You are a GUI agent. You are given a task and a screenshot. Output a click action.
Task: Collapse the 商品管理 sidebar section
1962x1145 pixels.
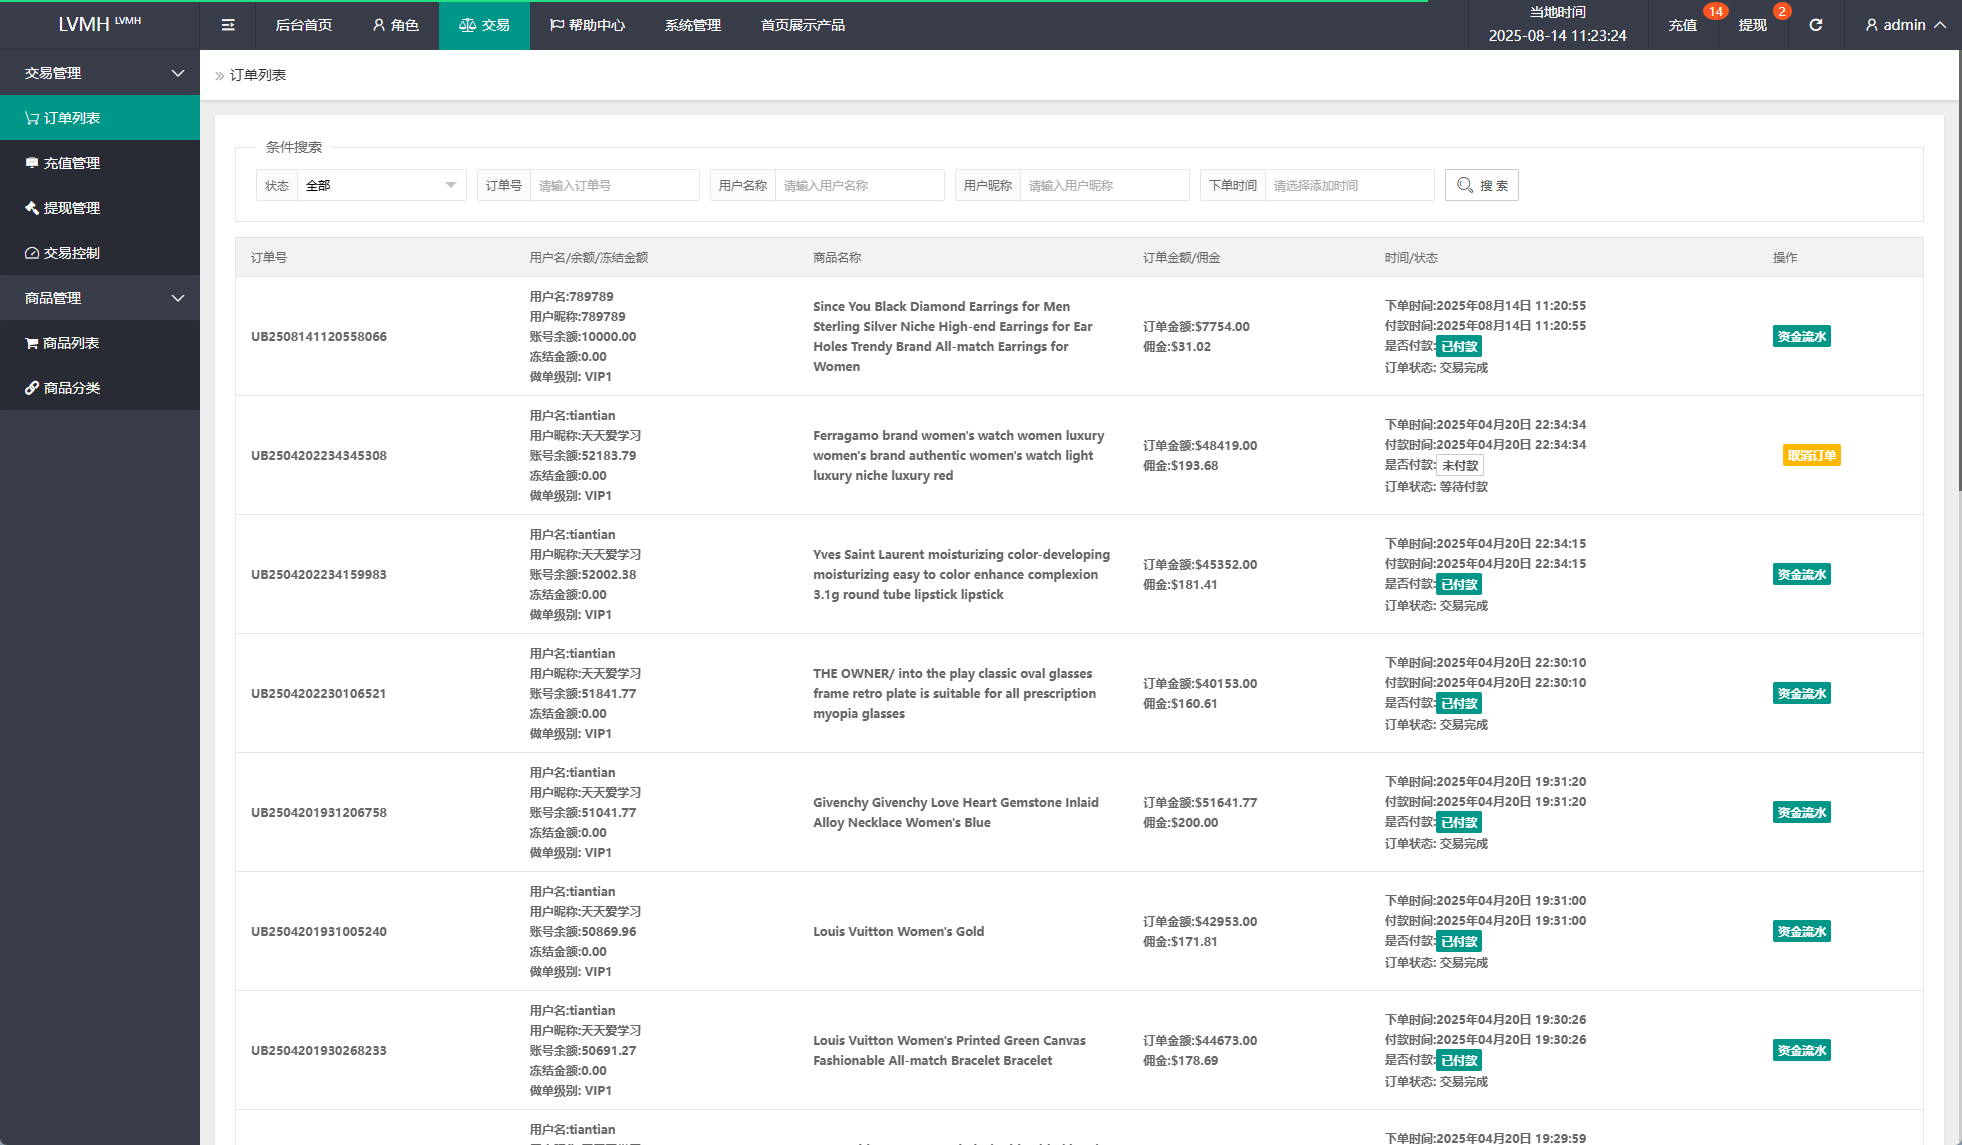coord(100,298)
